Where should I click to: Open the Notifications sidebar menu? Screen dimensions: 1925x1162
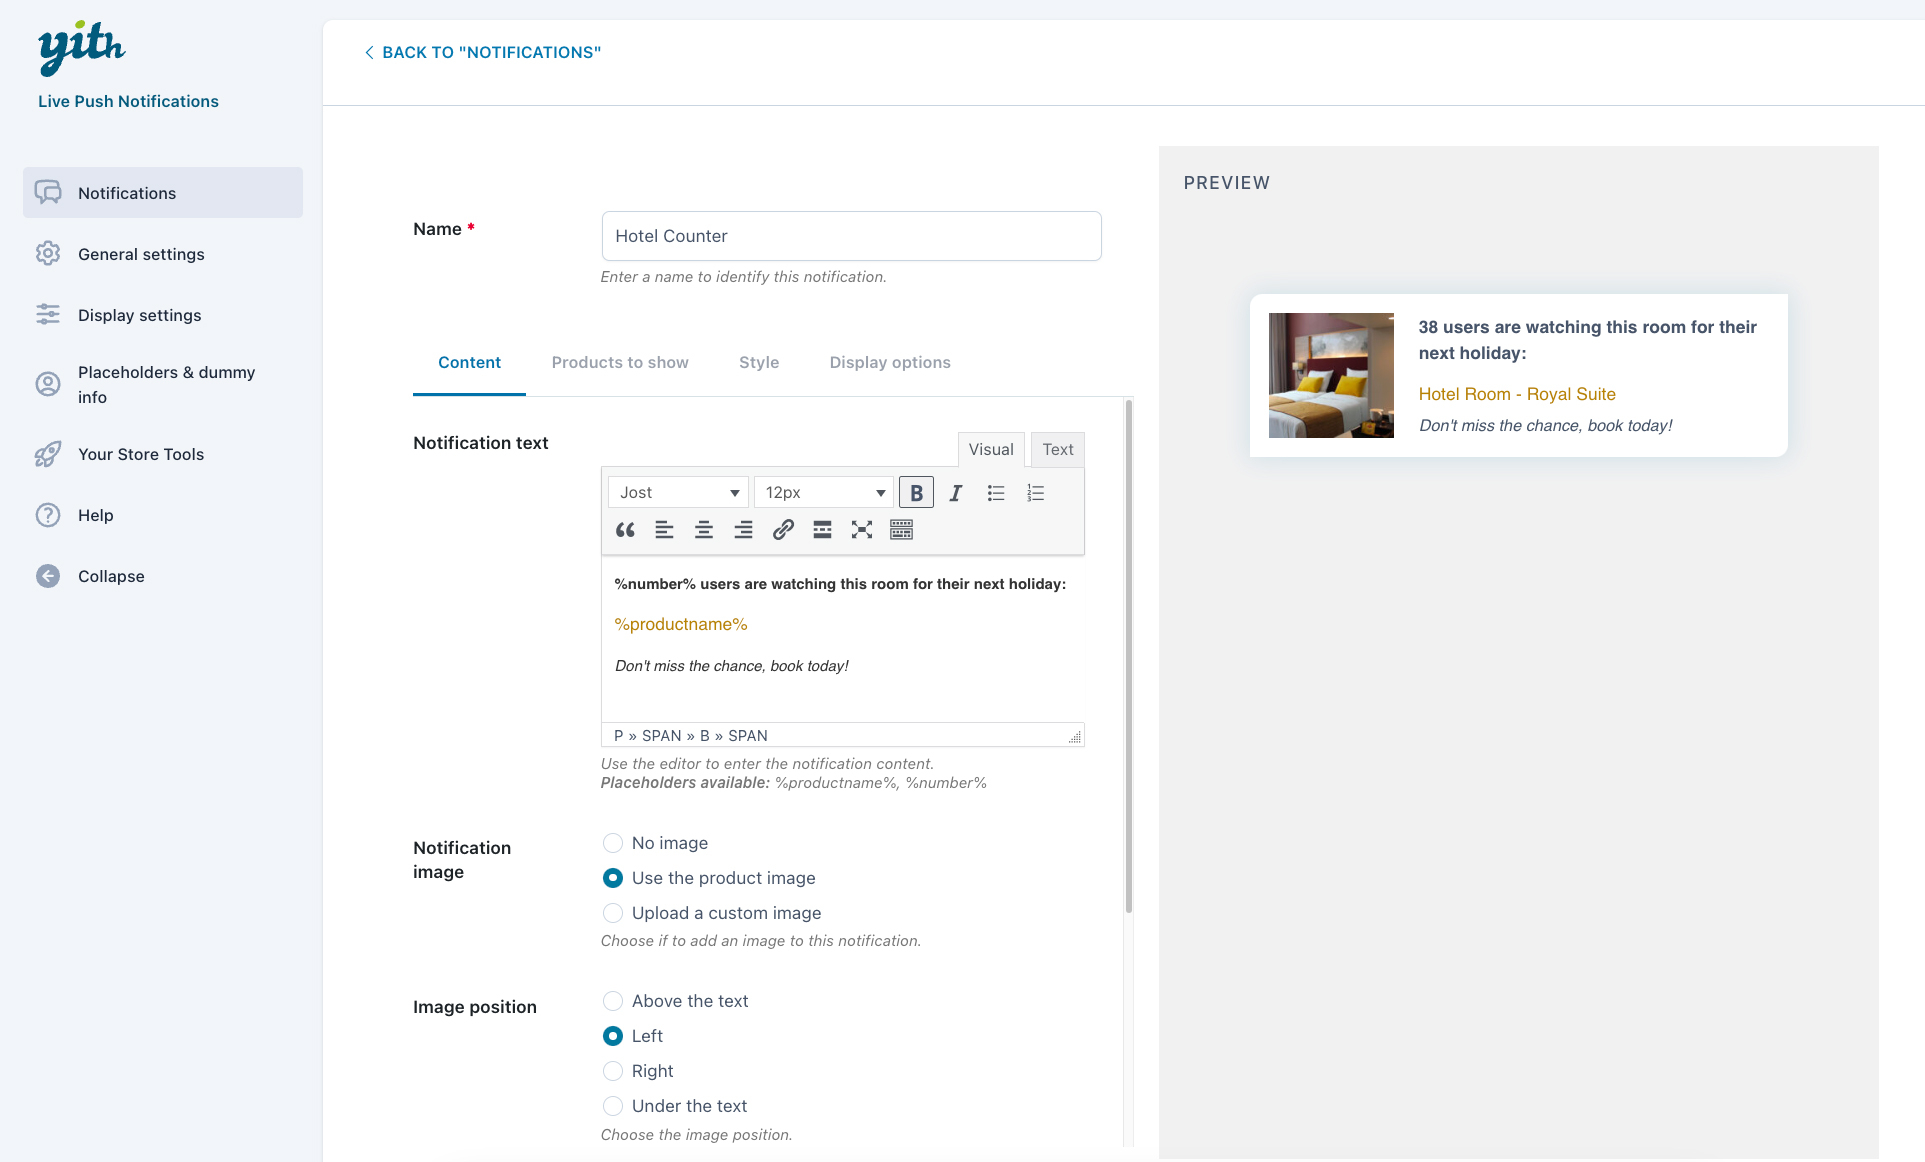pyautogui.click(x=163, y=192)
